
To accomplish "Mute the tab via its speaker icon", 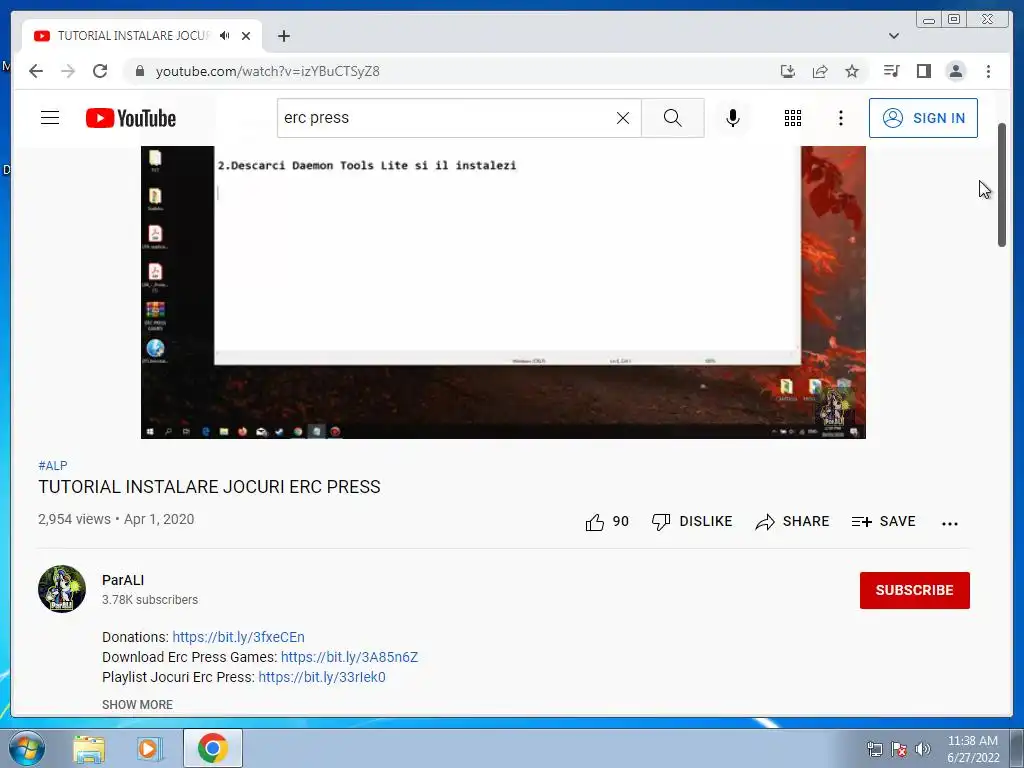I will tap(225, 36).
